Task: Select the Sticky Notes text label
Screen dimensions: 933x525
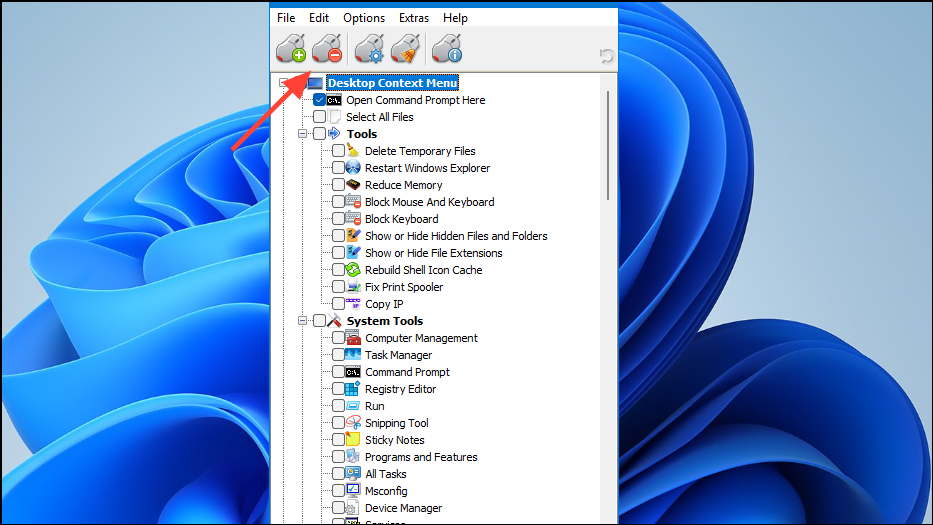Action: click(x=395, y=440)
